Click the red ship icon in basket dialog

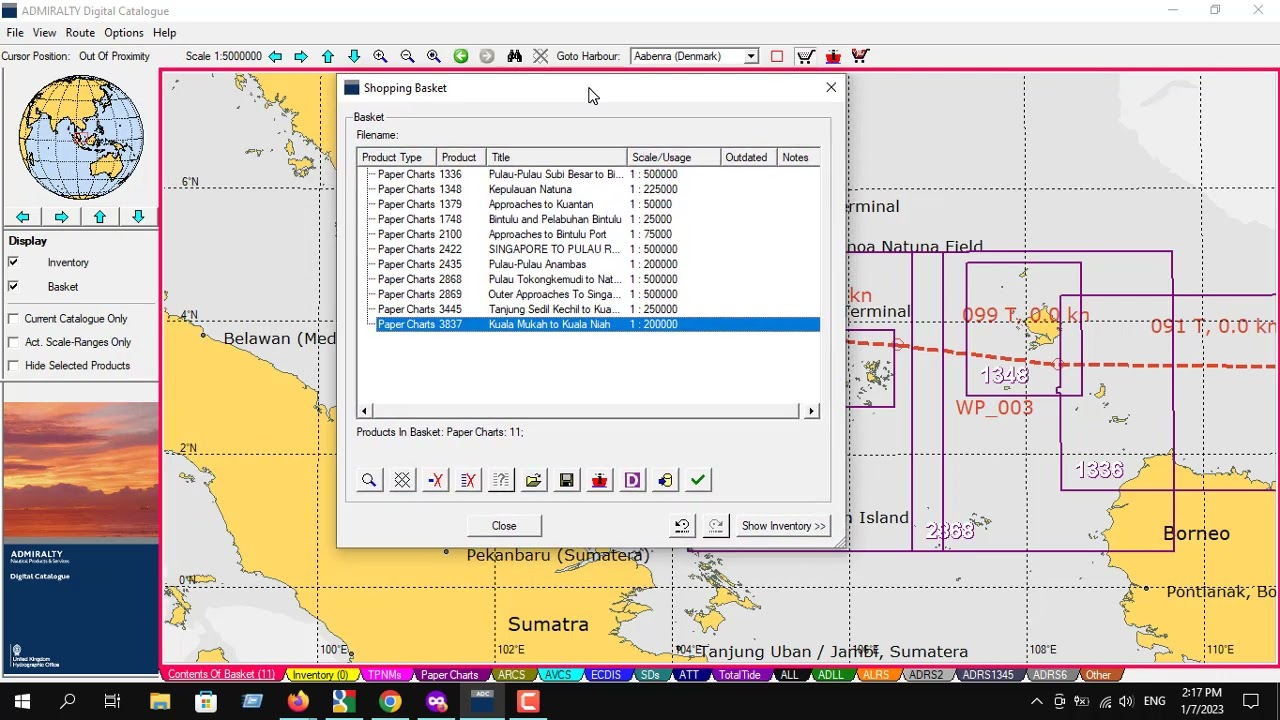click(600, 481)
